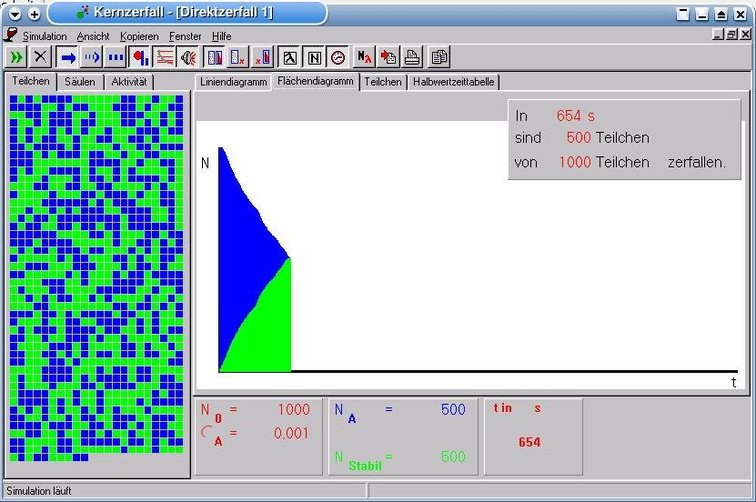Screen dimensions: 756x502
Task: Click the green N Stabil value 500
Action: (453, 457)
